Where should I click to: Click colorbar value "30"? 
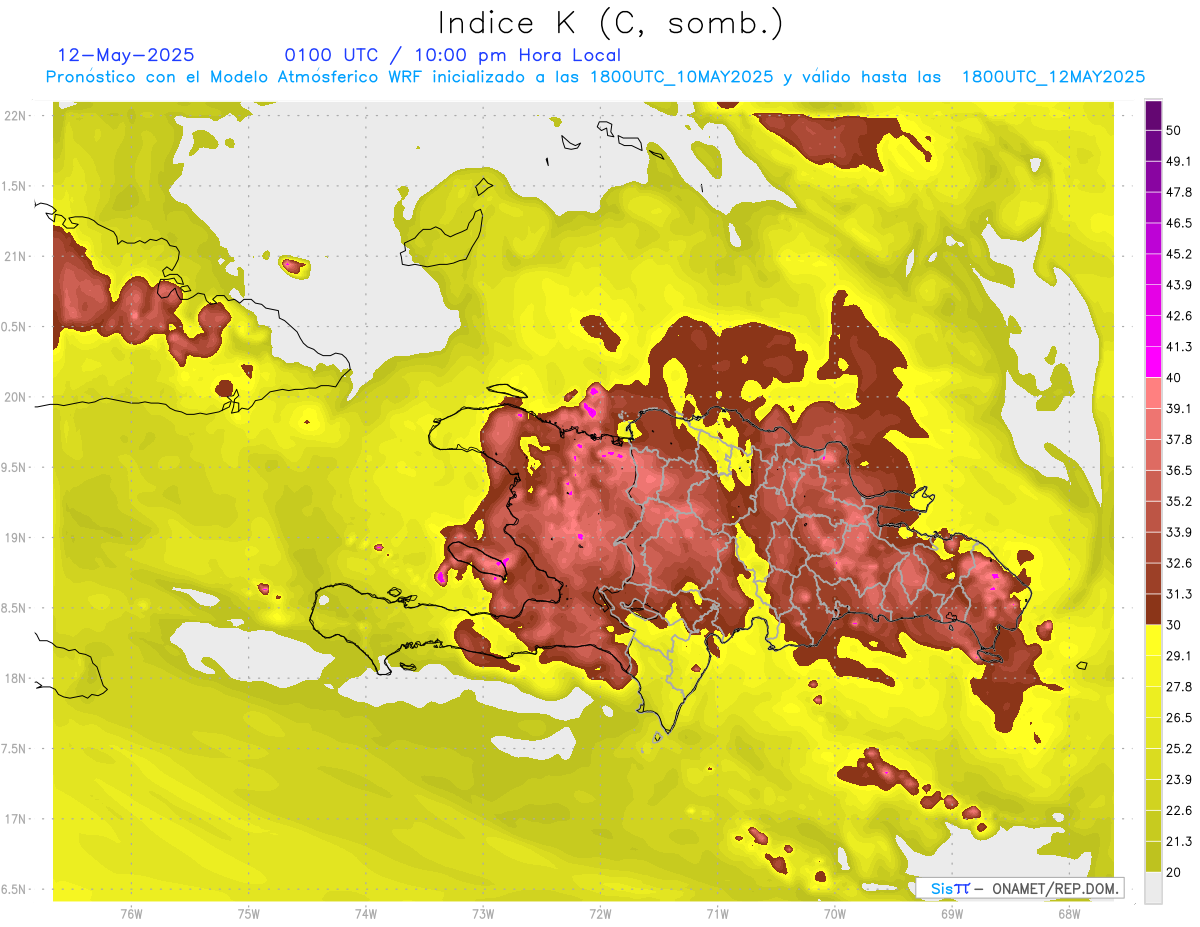1173,625
